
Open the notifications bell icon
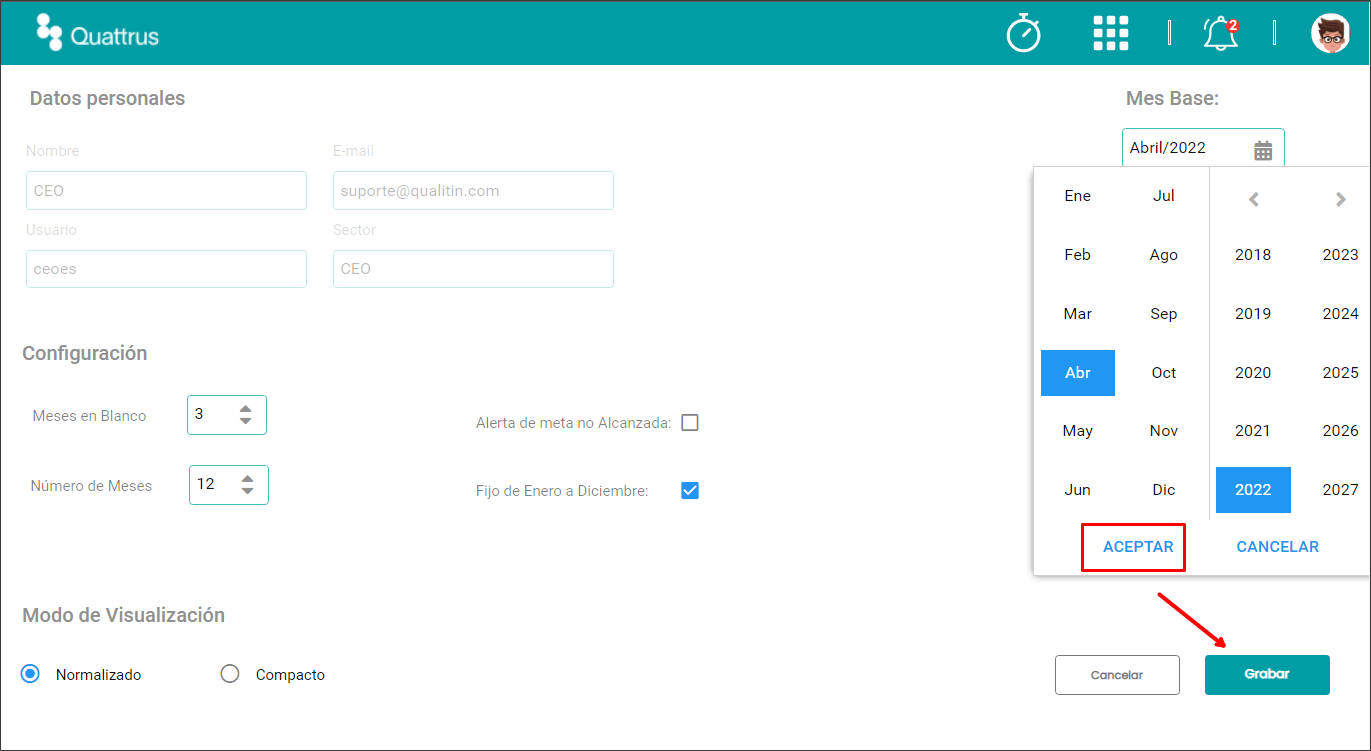[x=1221, y=33]
